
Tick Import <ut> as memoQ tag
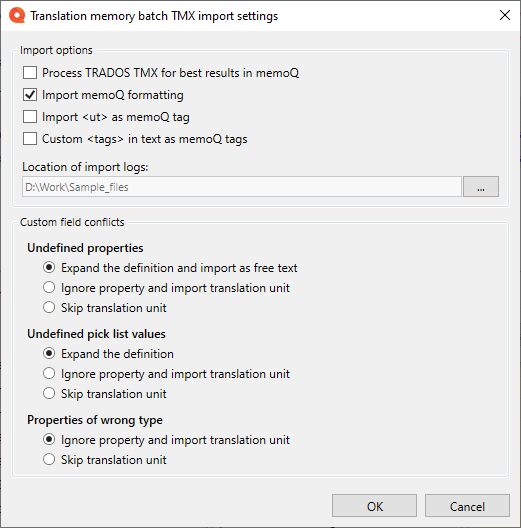tap(30, 117)
